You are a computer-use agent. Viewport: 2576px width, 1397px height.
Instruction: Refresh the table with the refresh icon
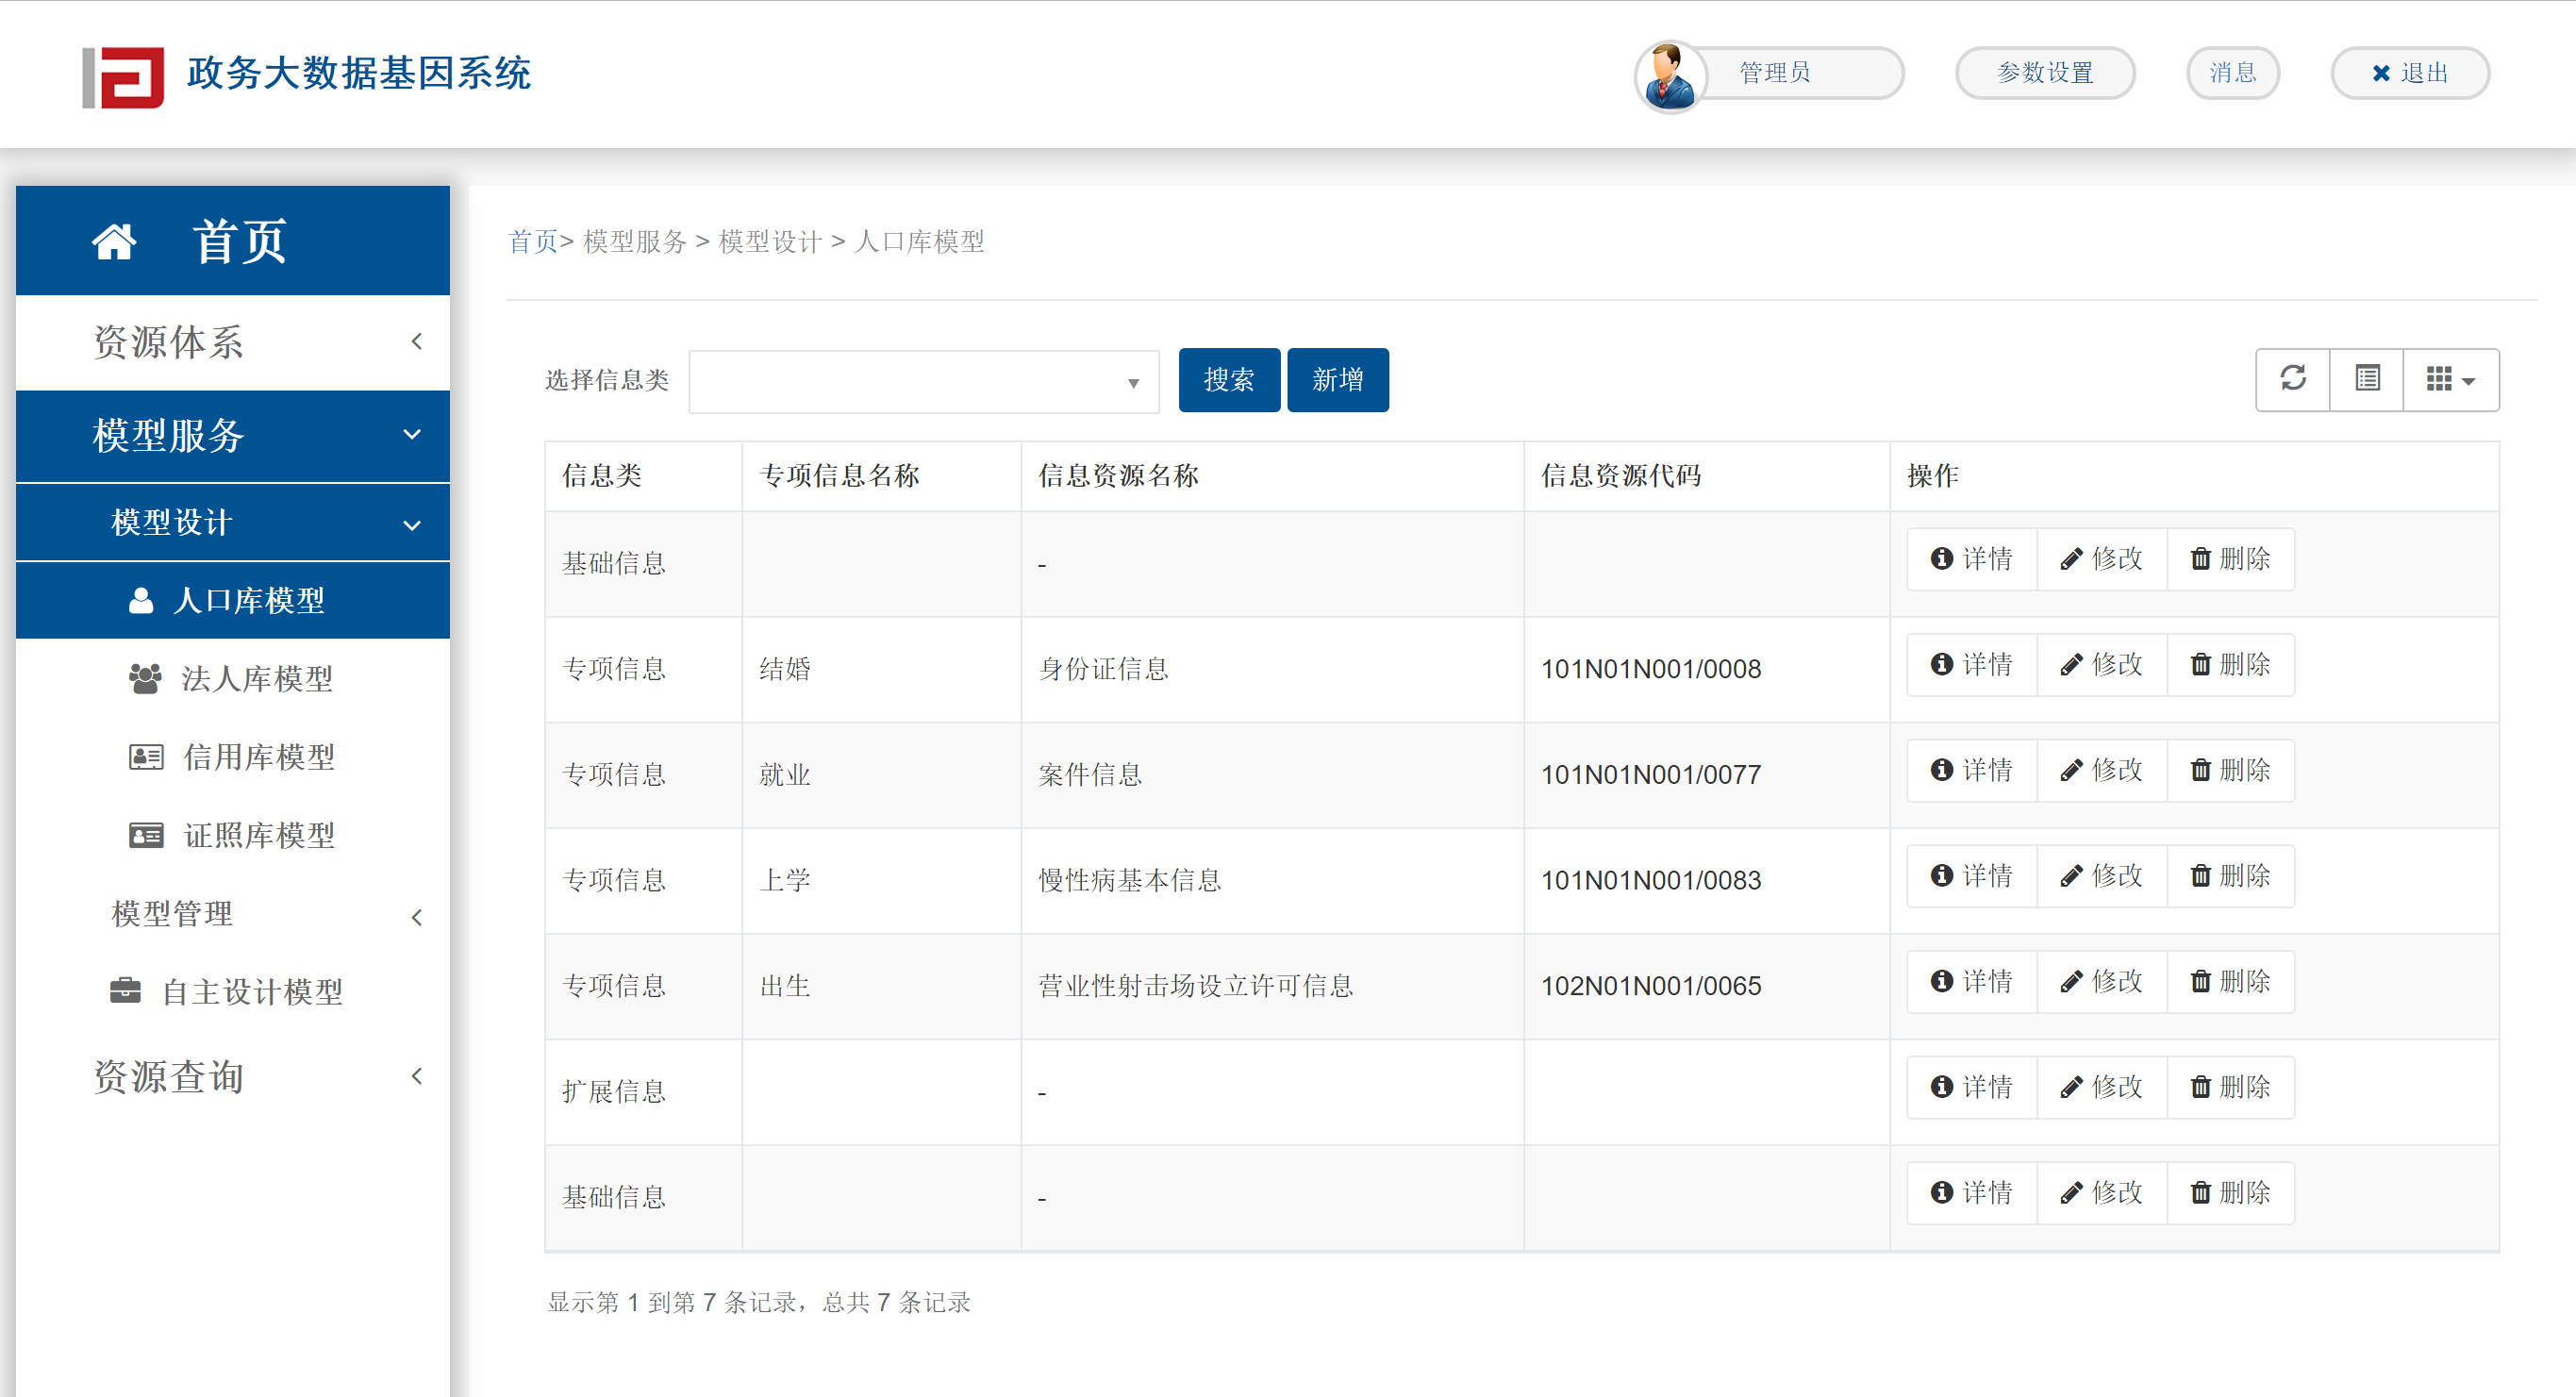[x=2293, y=379]
